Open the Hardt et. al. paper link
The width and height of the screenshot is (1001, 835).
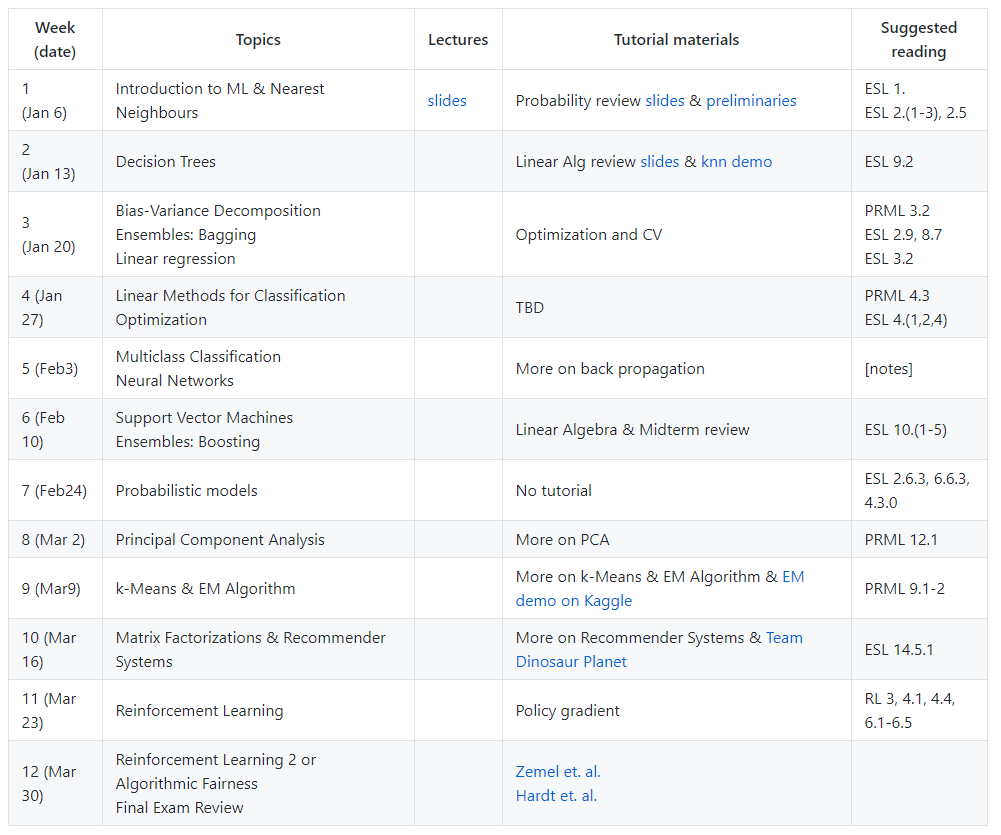[556, 796]
